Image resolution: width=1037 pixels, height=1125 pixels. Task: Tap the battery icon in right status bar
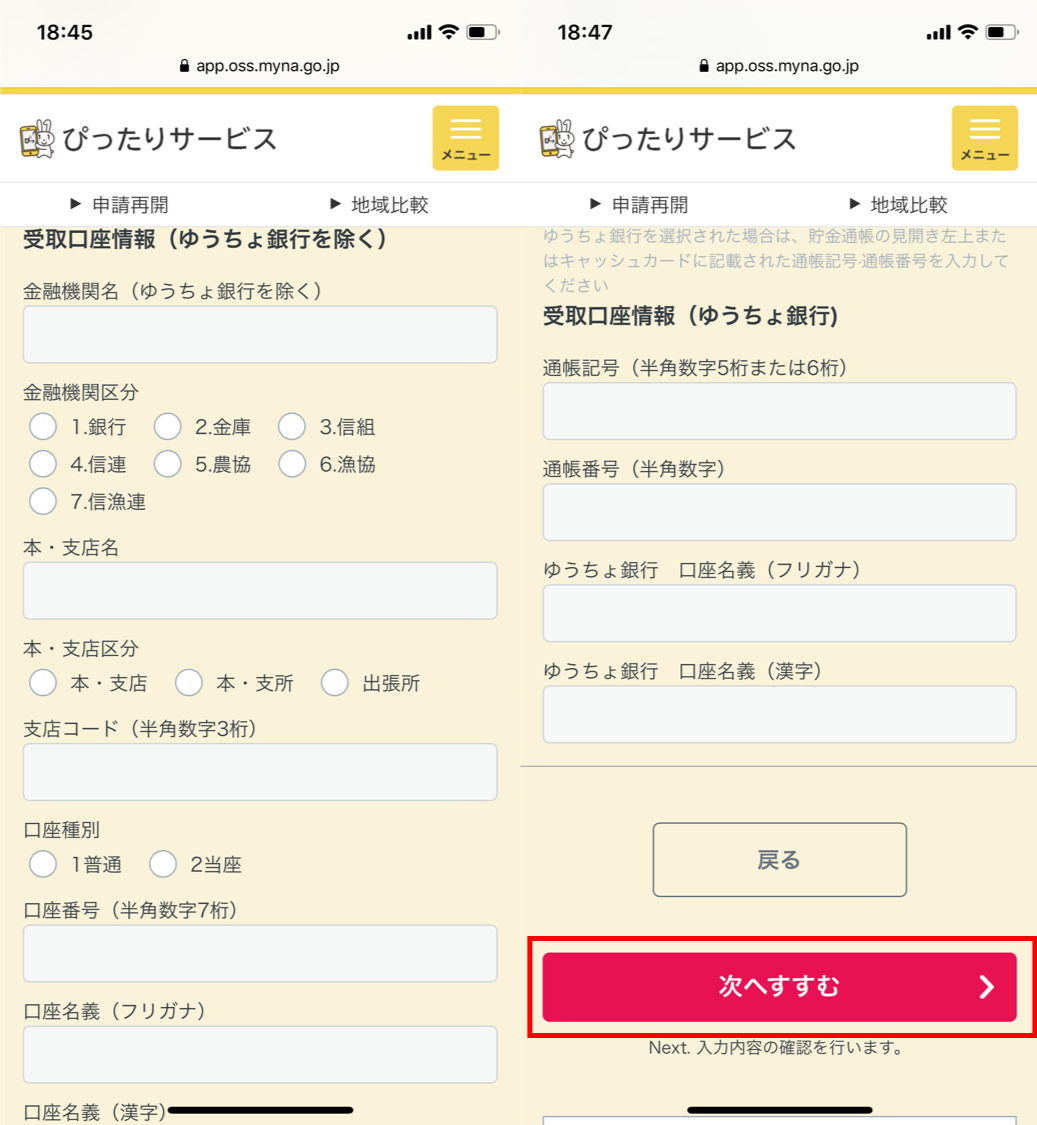(x=1002, y=32)
